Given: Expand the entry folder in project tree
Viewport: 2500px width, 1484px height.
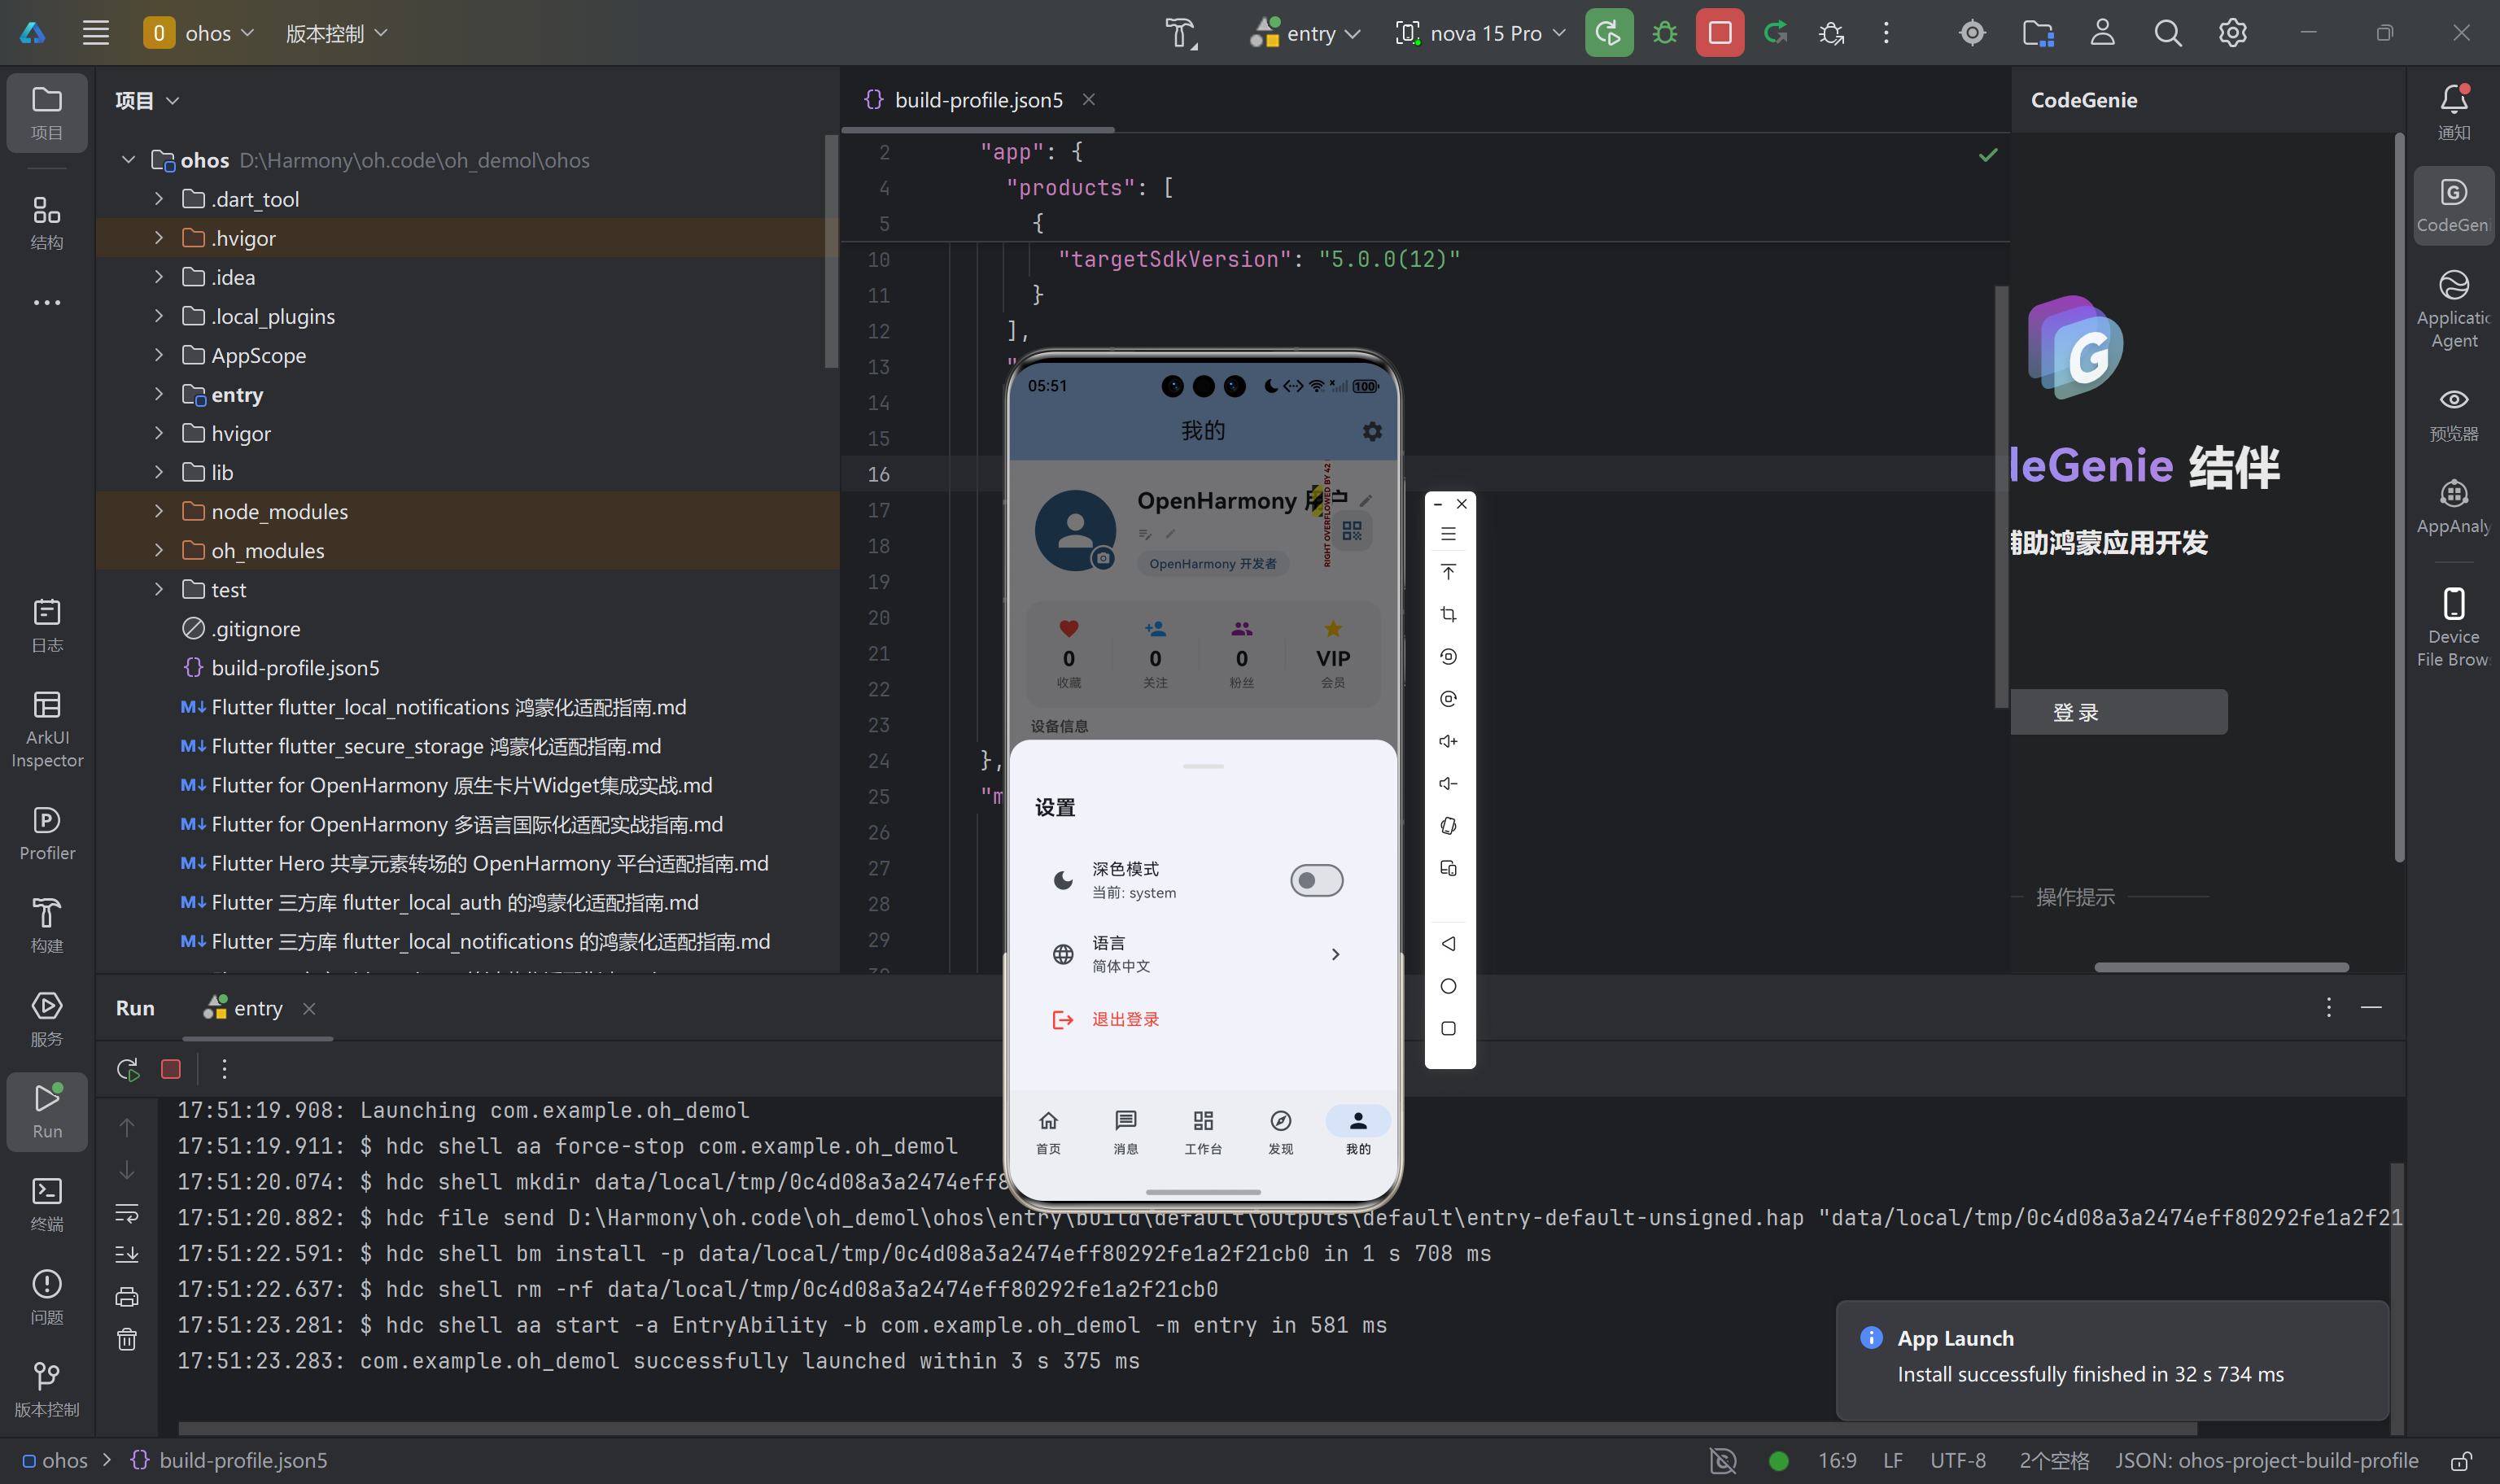Looking at the screenshot, I should click(x=159, y=394).
